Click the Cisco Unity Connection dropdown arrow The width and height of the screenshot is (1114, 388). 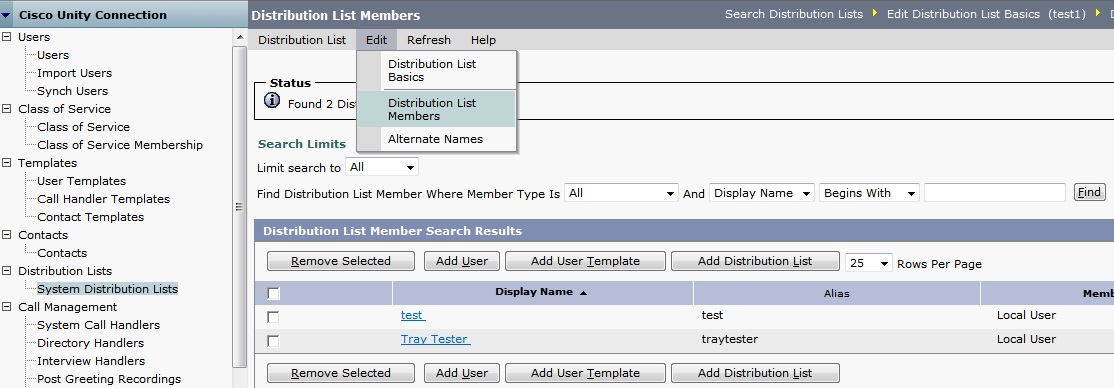click(x=6, y=15)
